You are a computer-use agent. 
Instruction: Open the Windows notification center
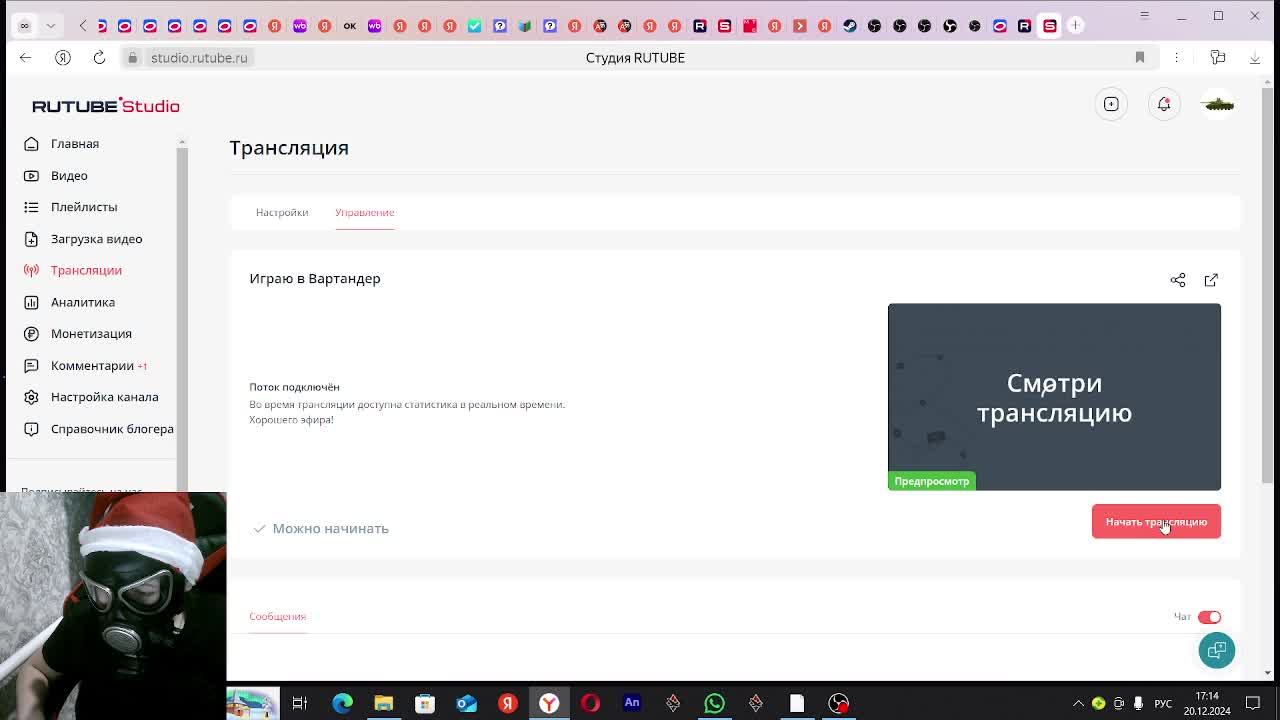click(x=1253, y=703)
